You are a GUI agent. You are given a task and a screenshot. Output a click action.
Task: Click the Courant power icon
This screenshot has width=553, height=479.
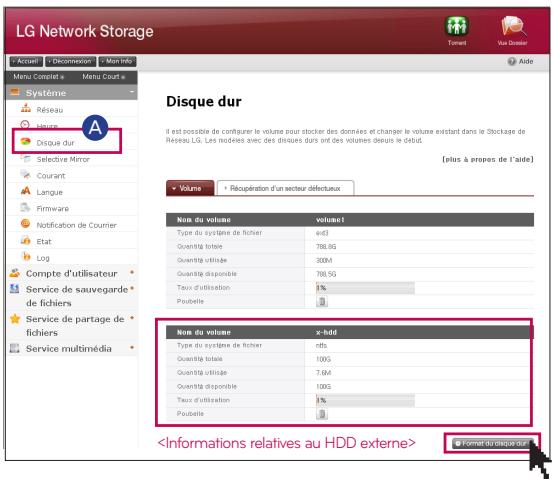26,174
